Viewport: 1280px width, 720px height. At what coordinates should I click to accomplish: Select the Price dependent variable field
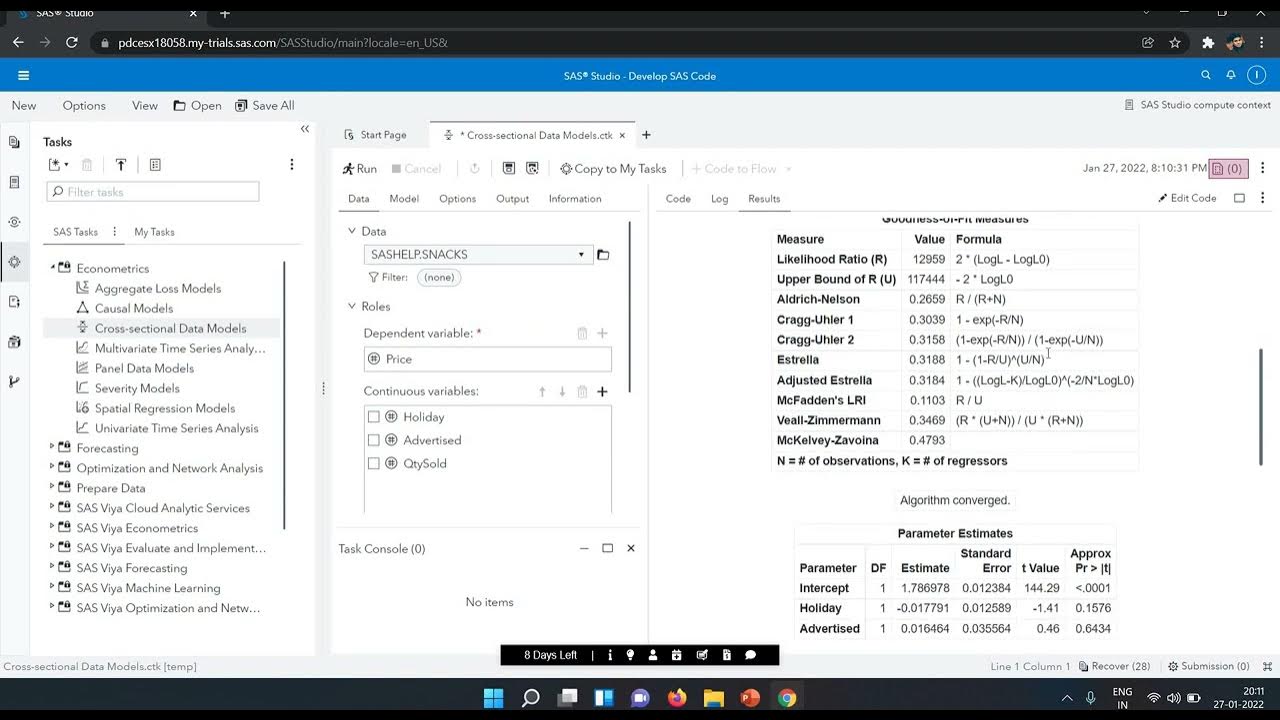pos(488,359)
